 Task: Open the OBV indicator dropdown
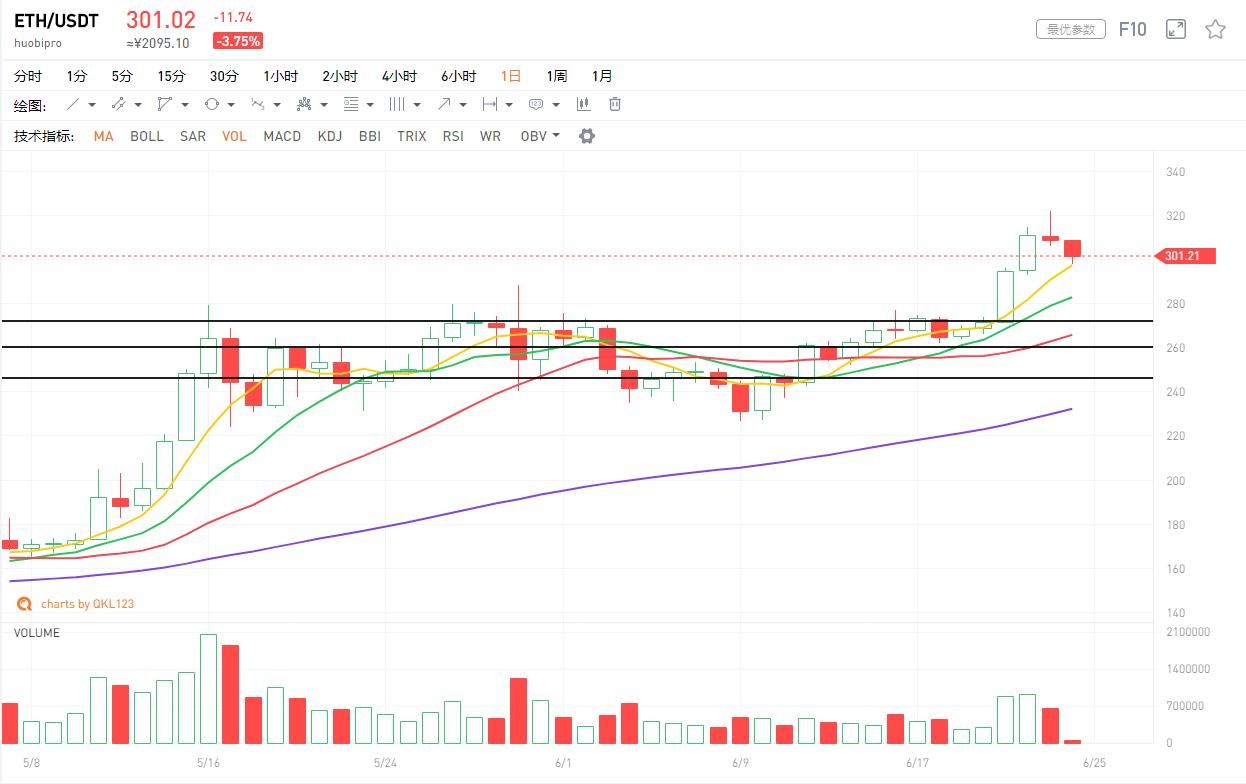pos(540,136)
